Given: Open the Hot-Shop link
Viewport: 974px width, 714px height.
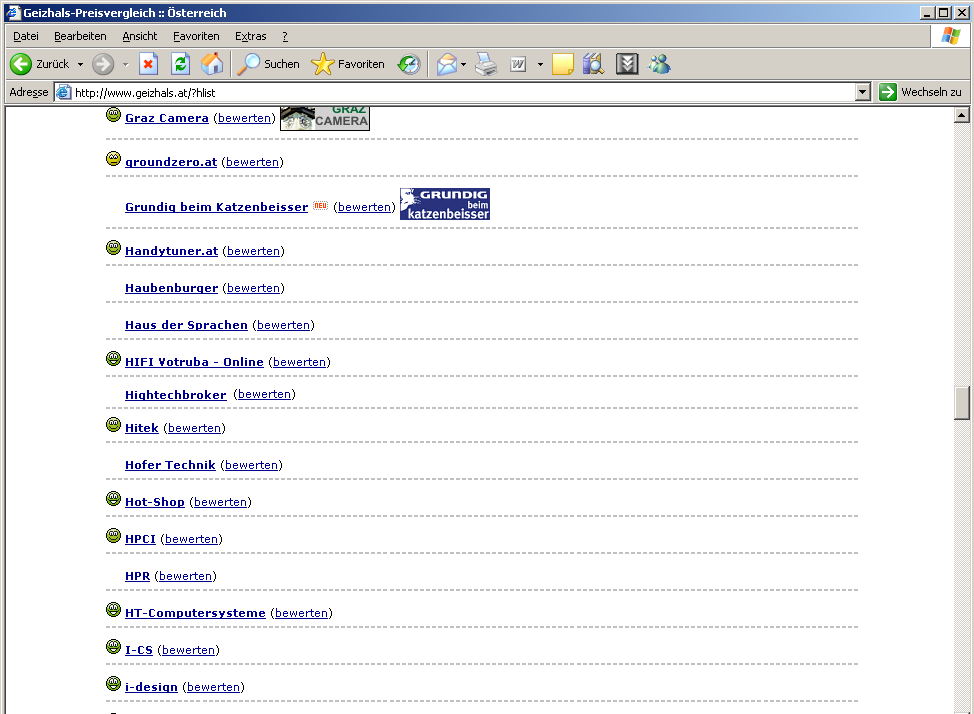Looking at the screenshot, I should pos(155,502).
